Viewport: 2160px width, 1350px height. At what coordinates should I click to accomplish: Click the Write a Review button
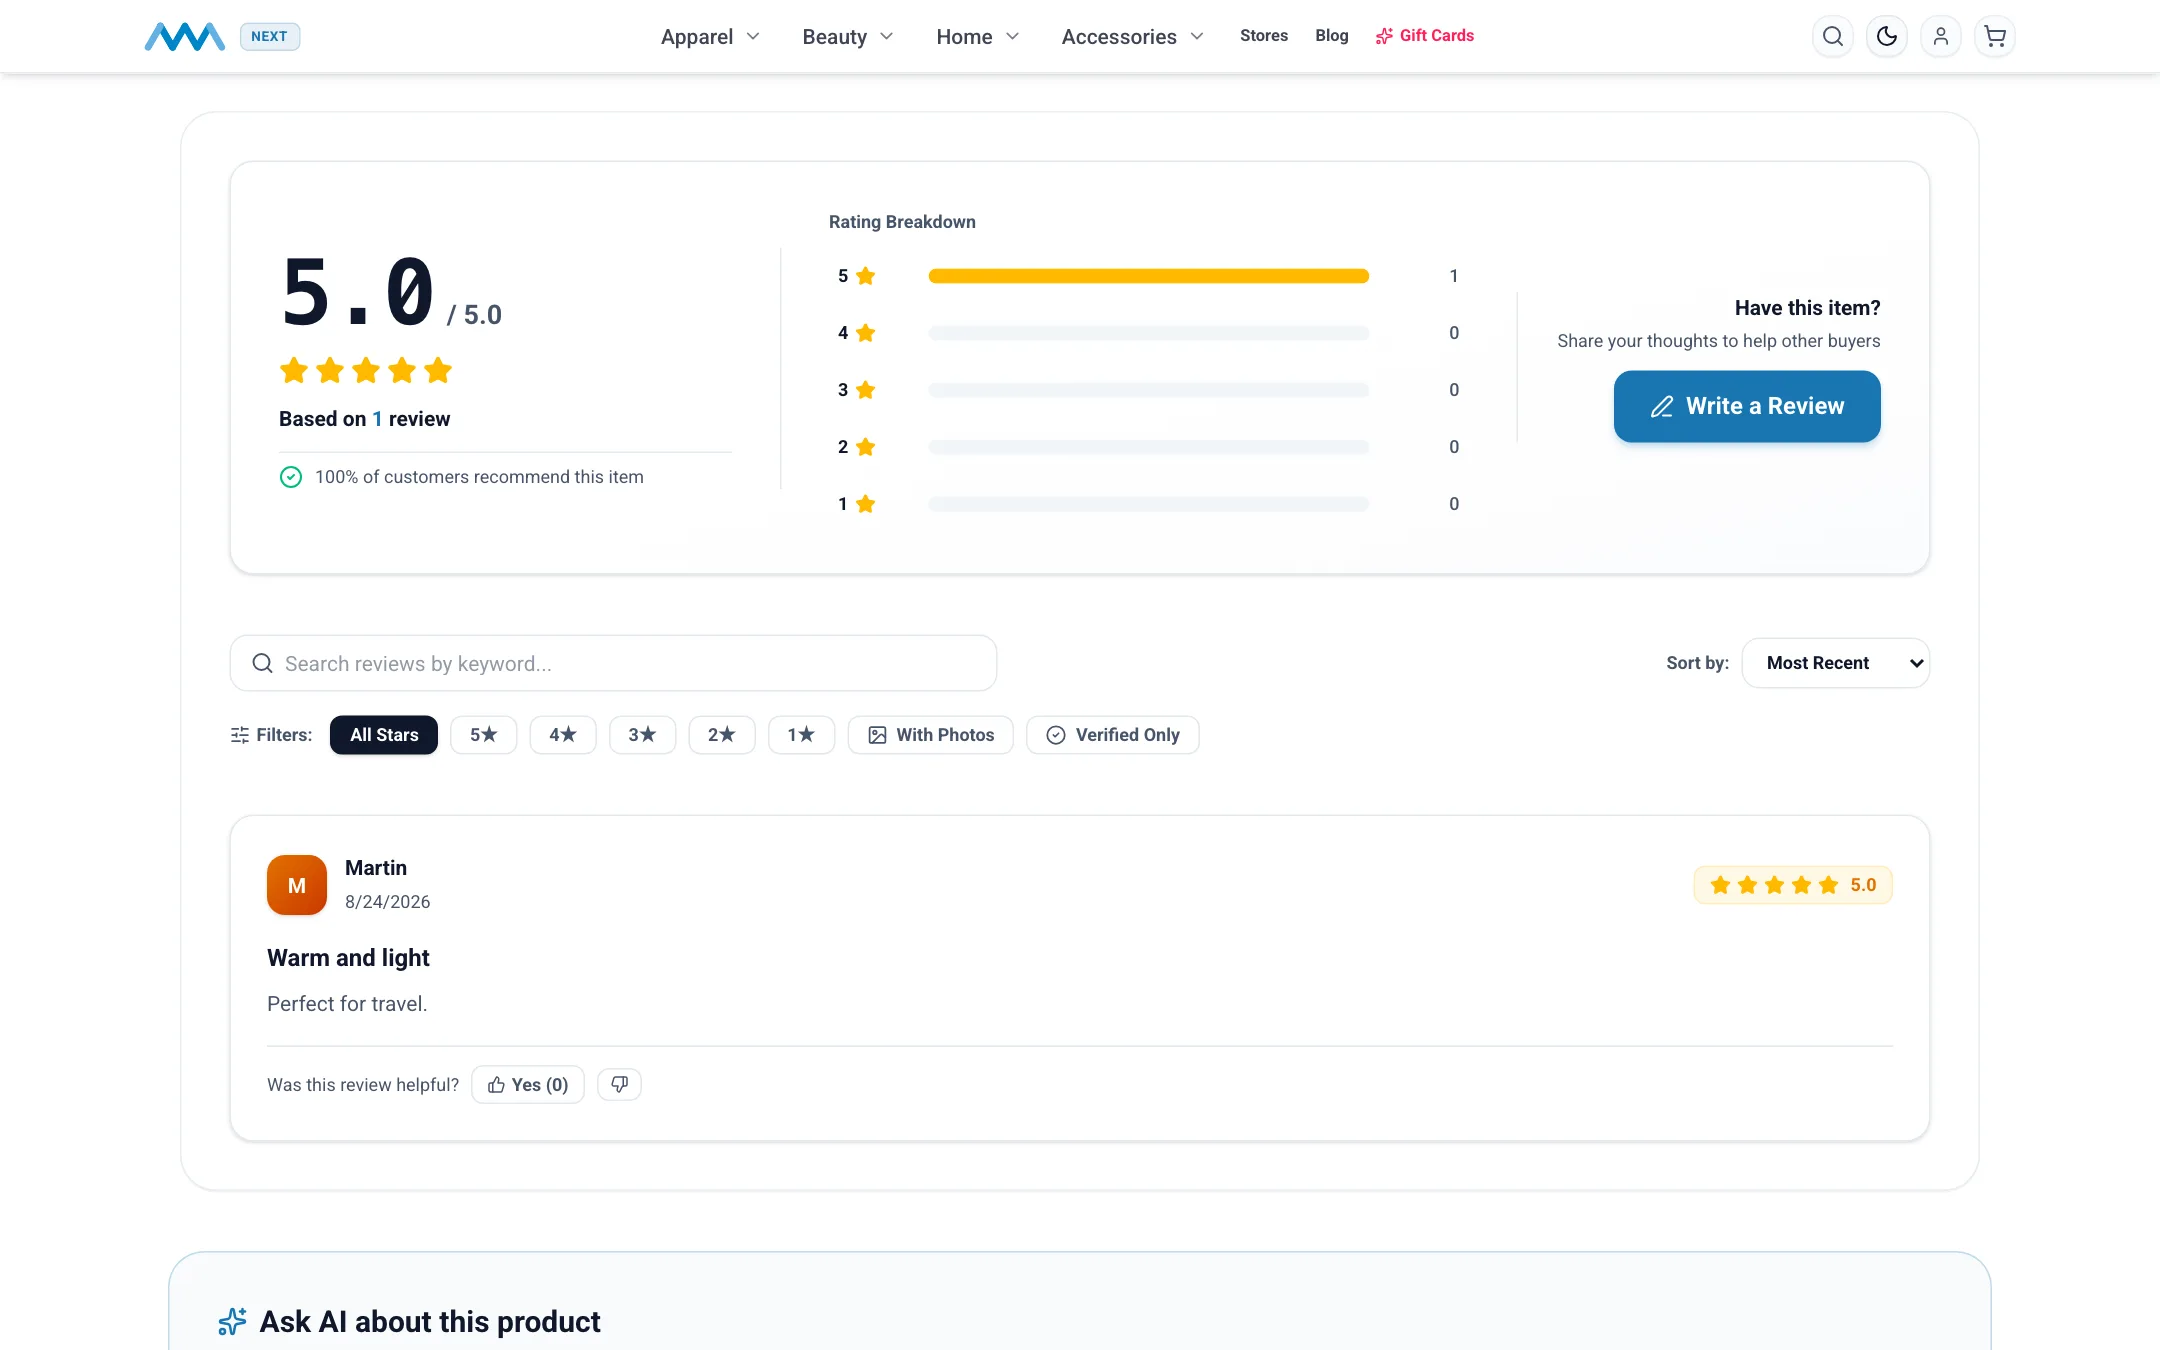point(1747,406)
